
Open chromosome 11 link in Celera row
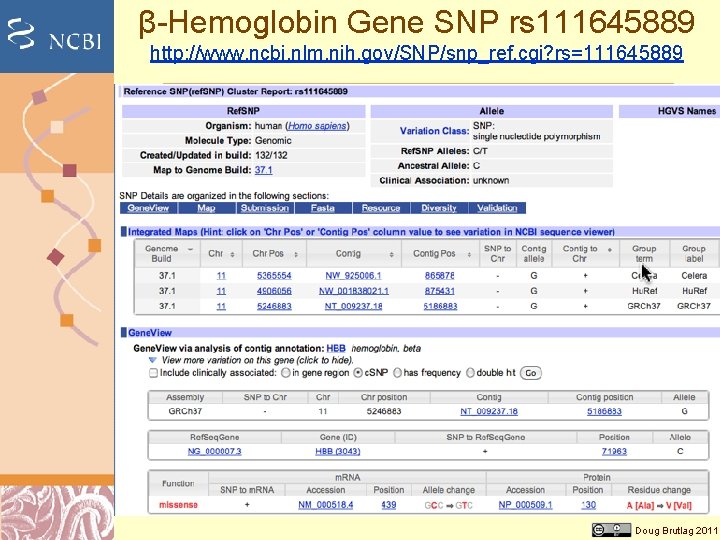tap(221, 276)
